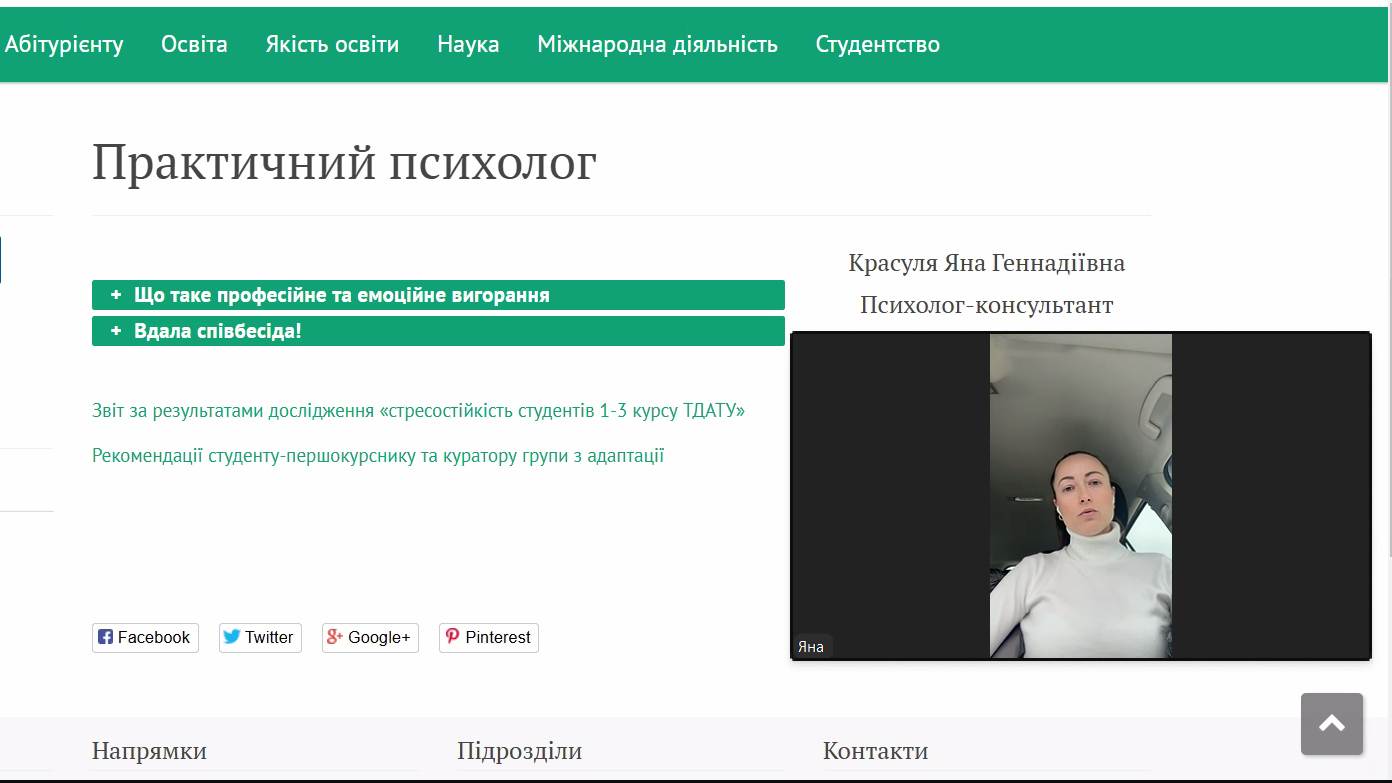Open 'Рекомендації студенту-першокурснику' link
Image resolution: width=1392 pixels, height=783 pixels.
pos(378,456)
